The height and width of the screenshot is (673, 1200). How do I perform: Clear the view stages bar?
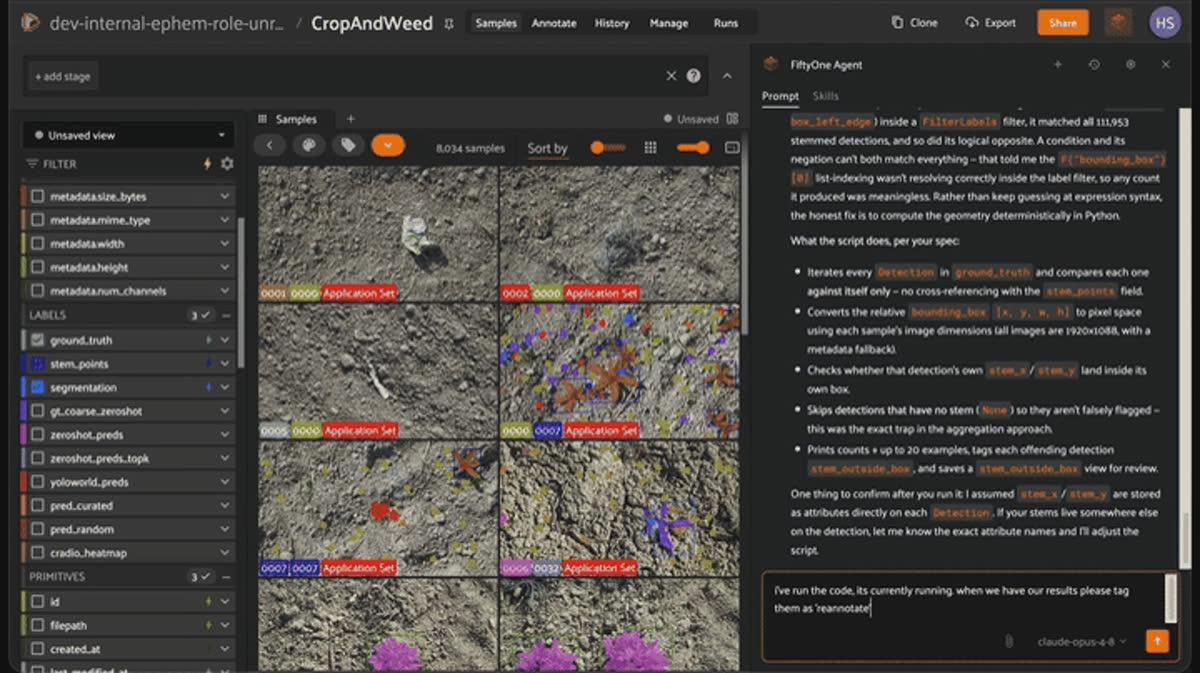pyautogui.click(x=672, y=76)
